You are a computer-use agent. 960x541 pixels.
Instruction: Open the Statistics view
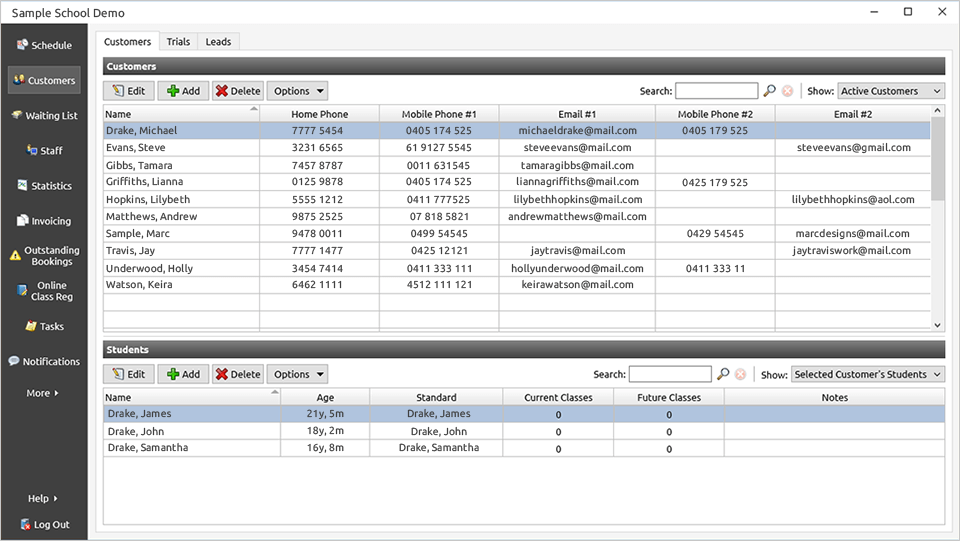(x=44, y=186)
